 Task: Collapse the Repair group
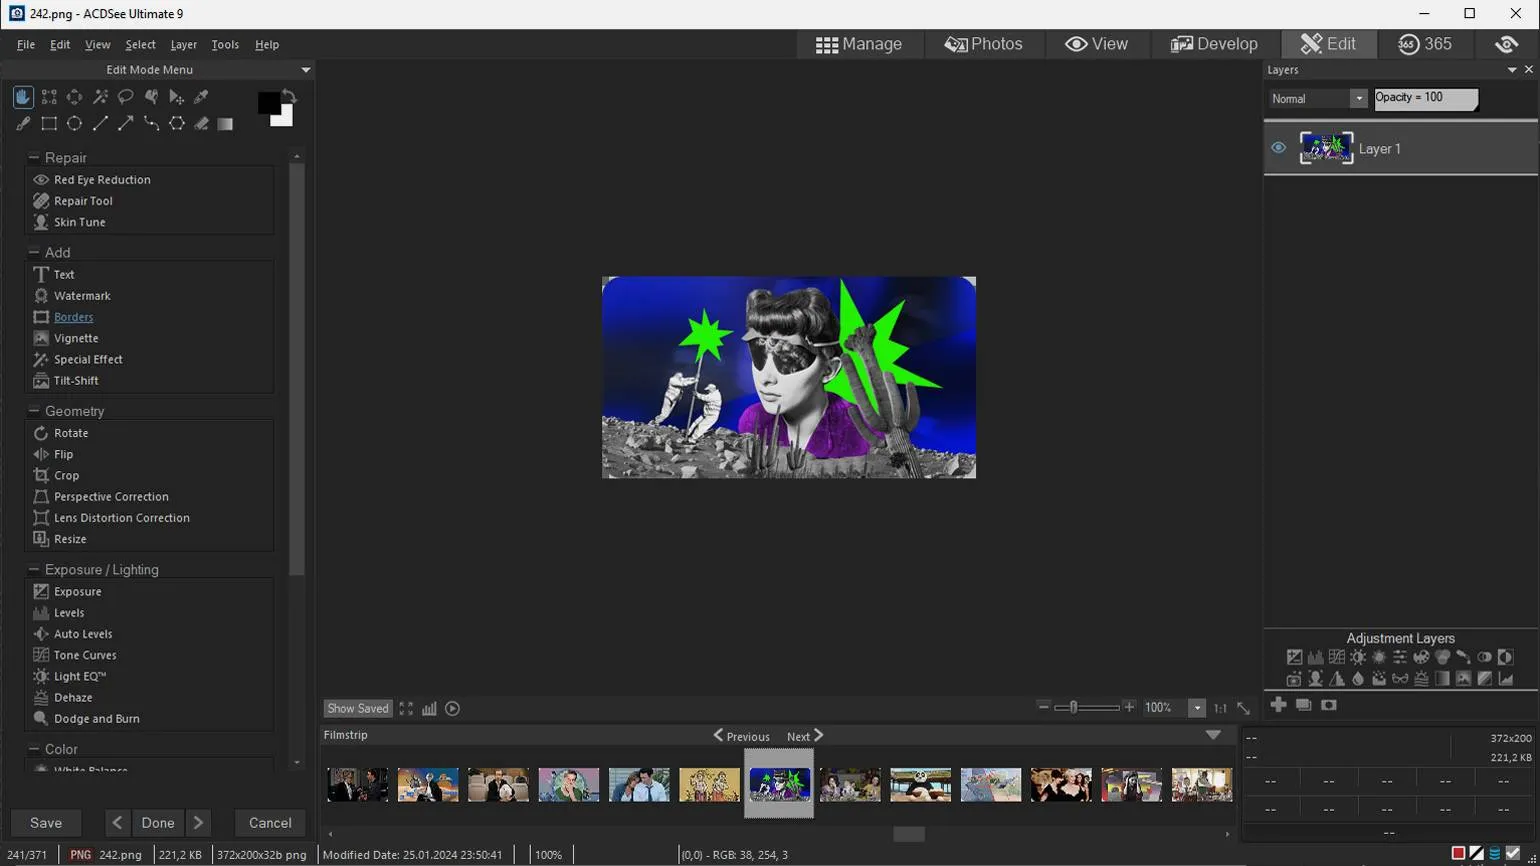tap(34, 157)
